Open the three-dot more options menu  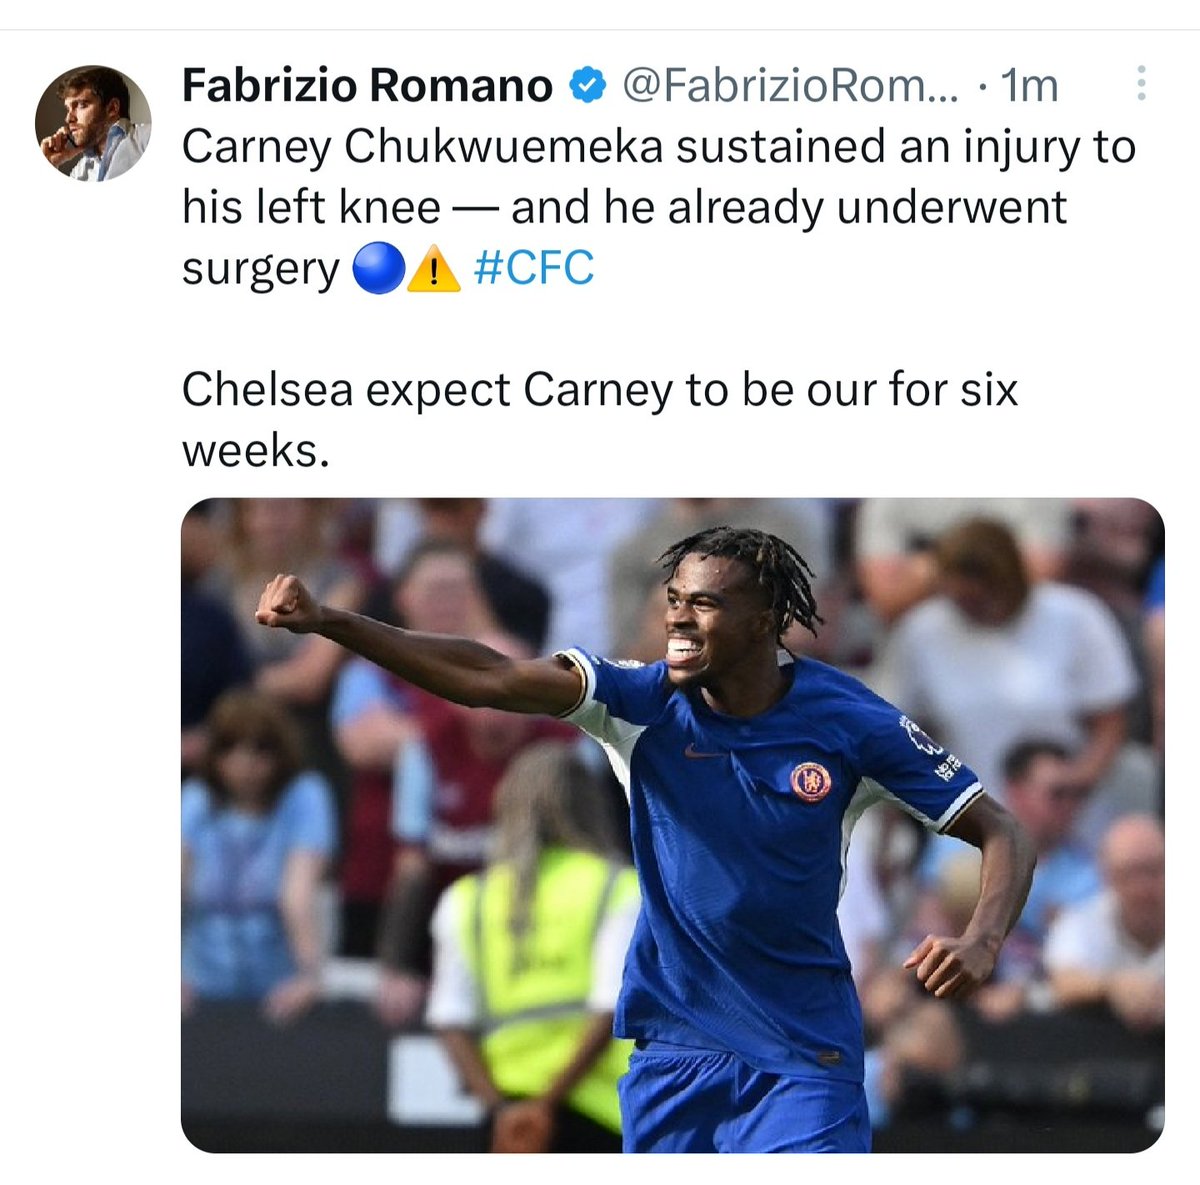pyautogui.click(x=1141, y=85)
